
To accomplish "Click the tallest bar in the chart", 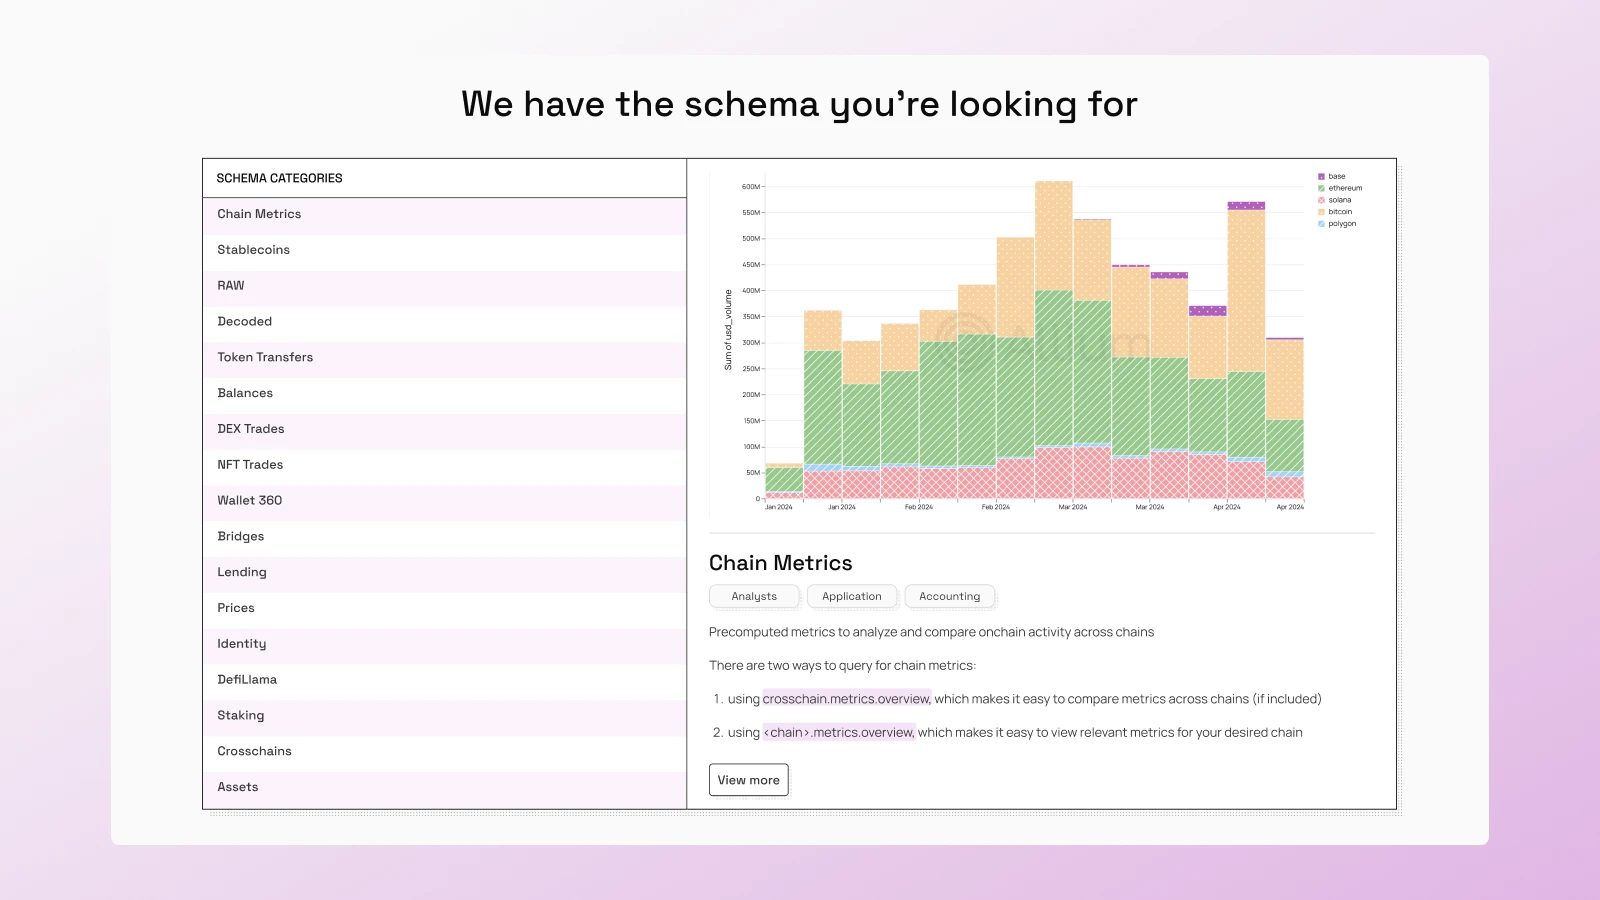I will pos(1053,340).
